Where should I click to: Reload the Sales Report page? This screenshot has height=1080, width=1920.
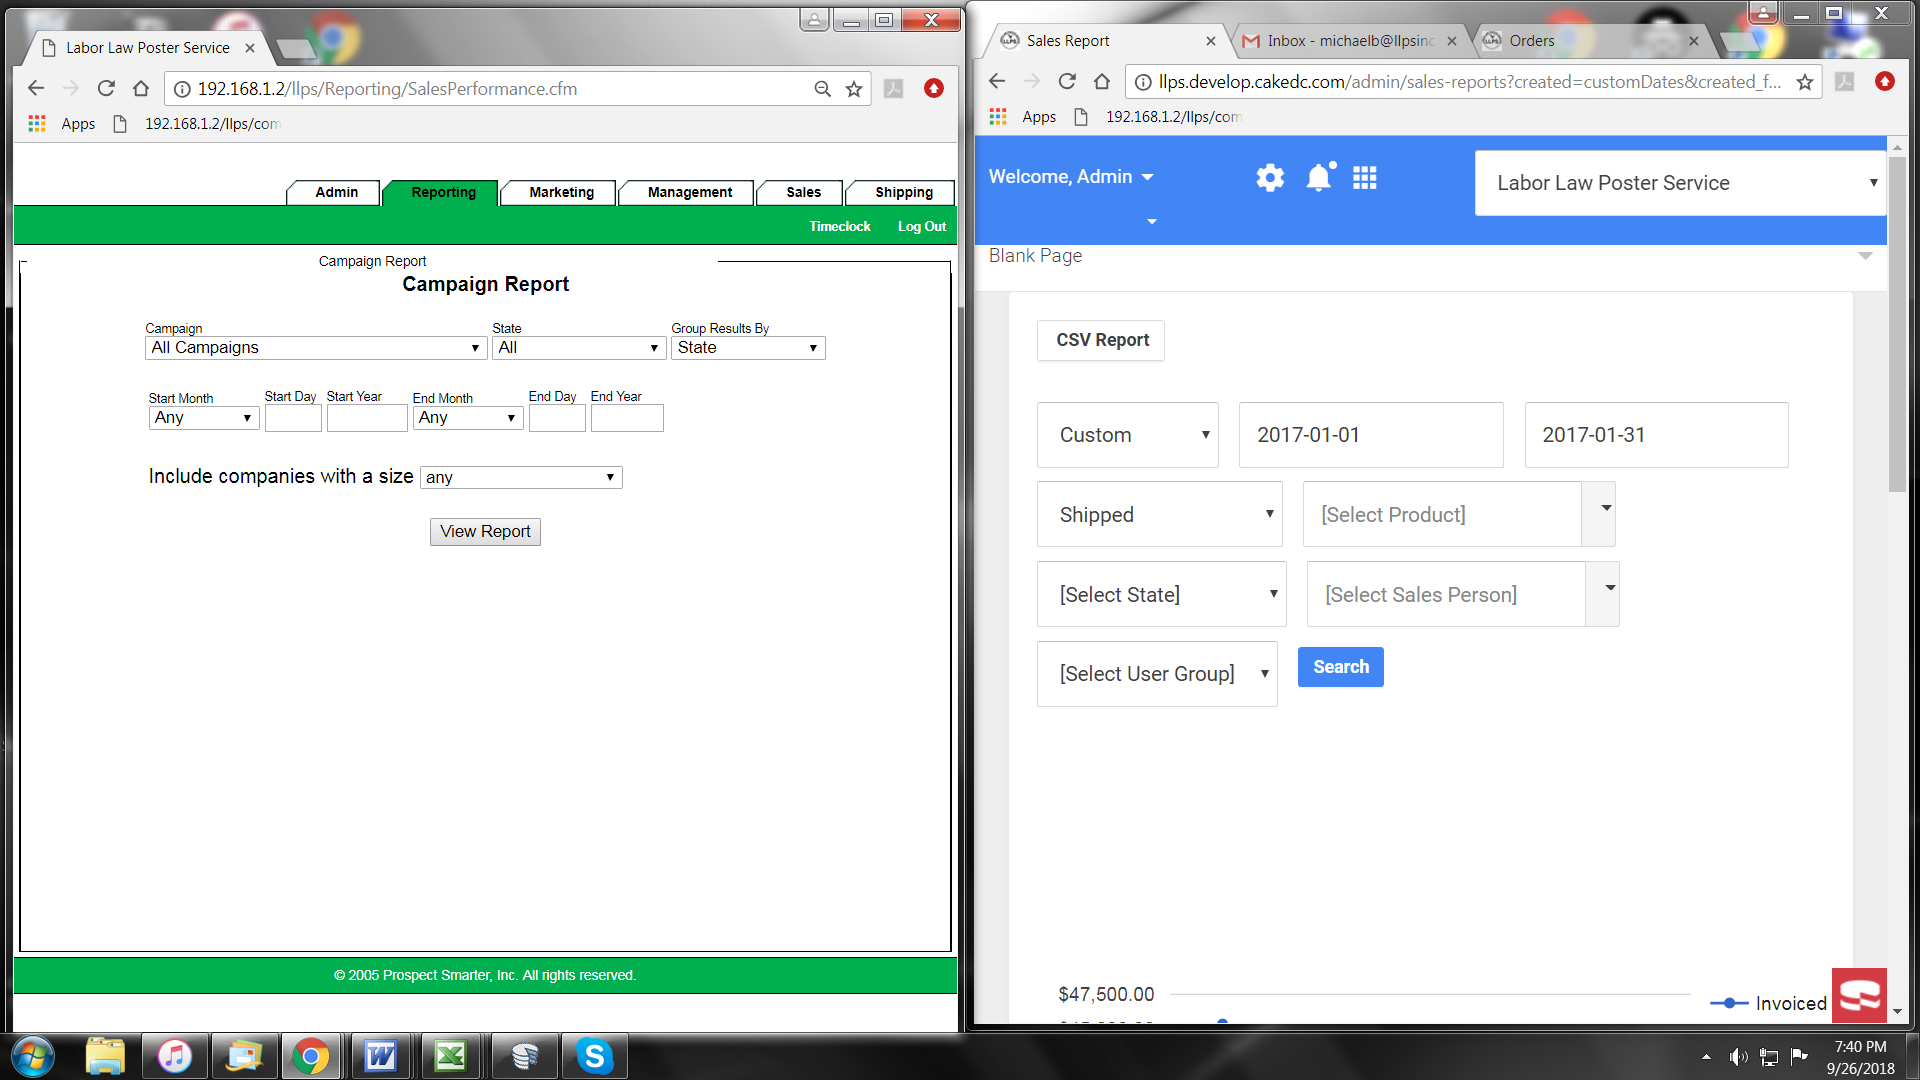click(1067, 82)
